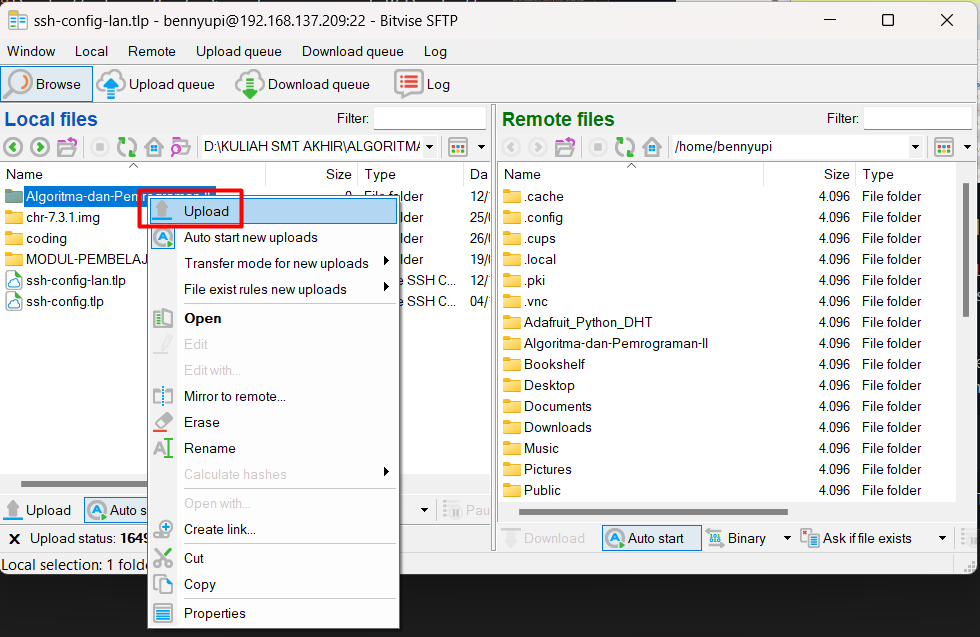Click the local Upload button
This screenshot has width=980, height=637.
[39, 510]
